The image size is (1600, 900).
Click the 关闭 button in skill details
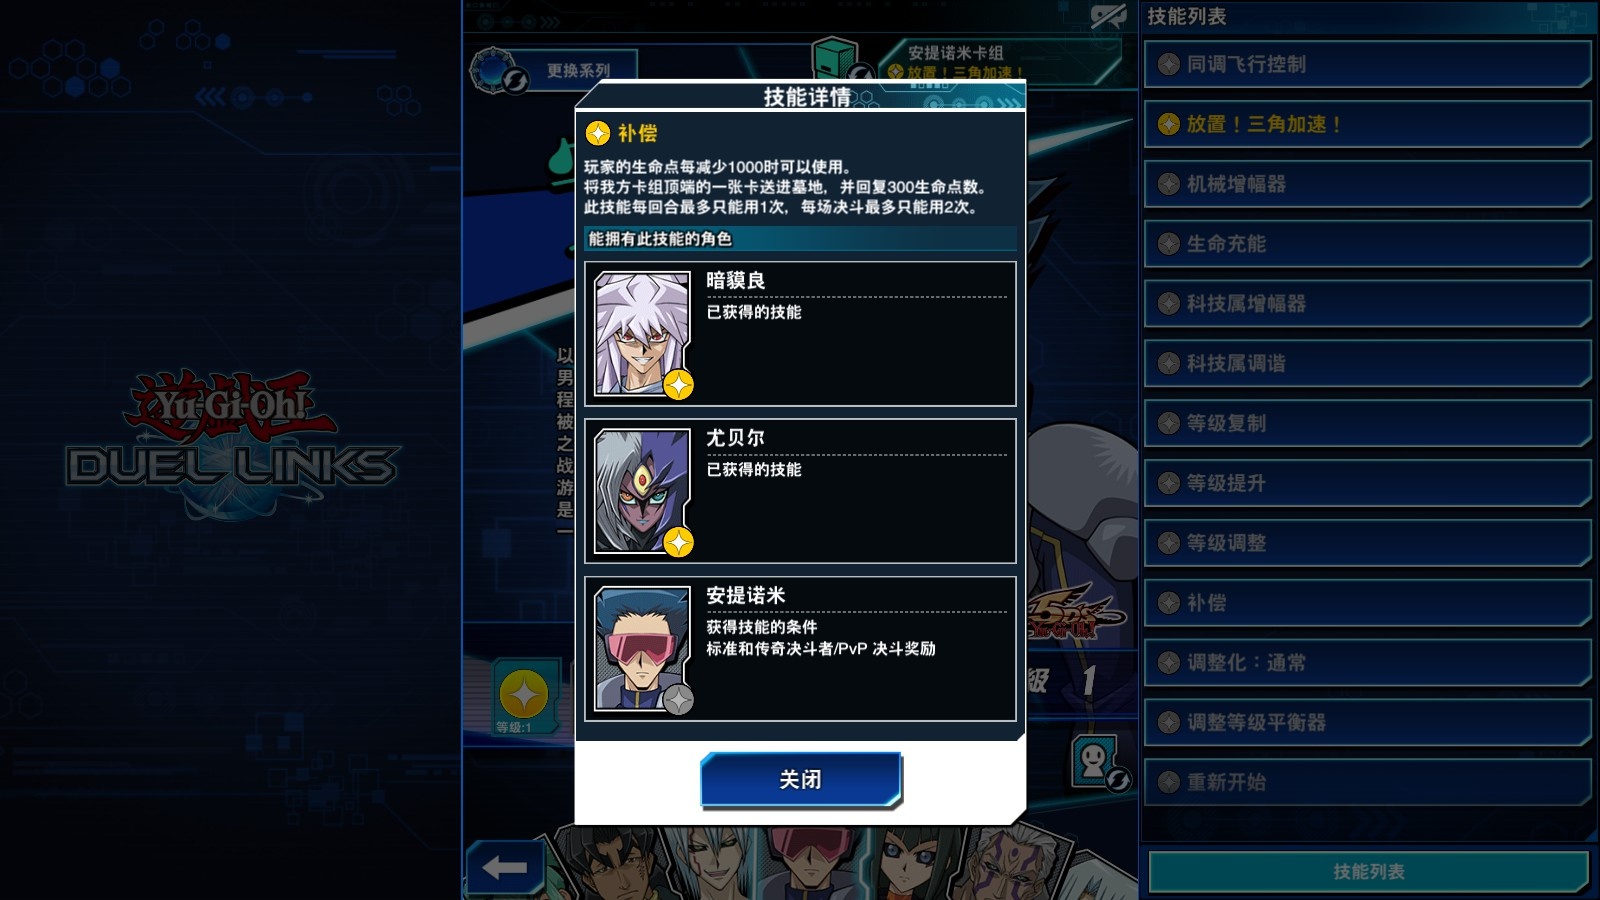tap(801, 779)
